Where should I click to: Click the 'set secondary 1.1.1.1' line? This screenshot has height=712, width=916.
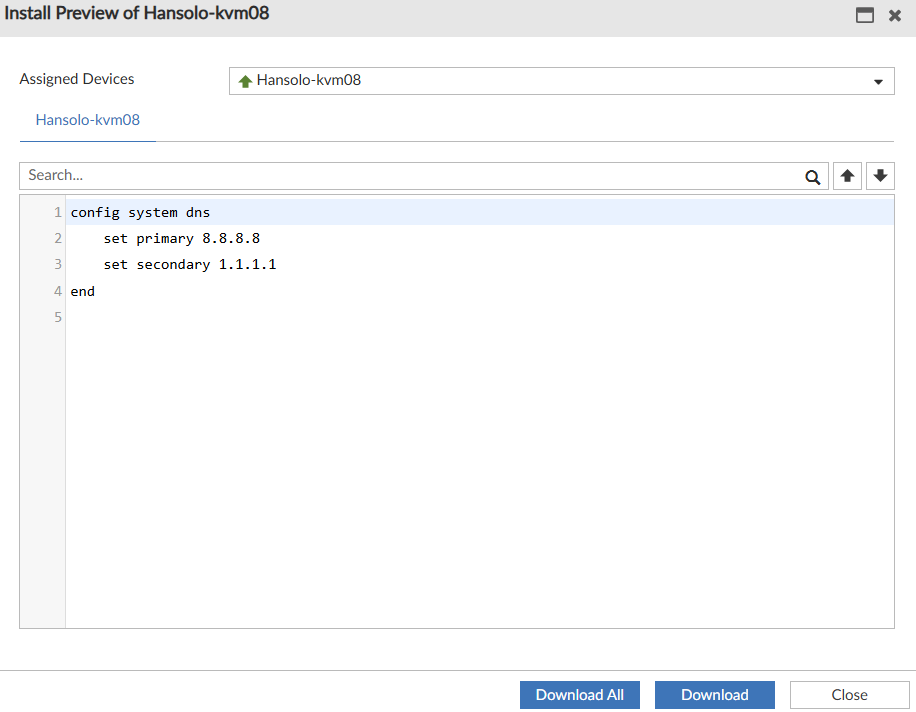[189, 265]
